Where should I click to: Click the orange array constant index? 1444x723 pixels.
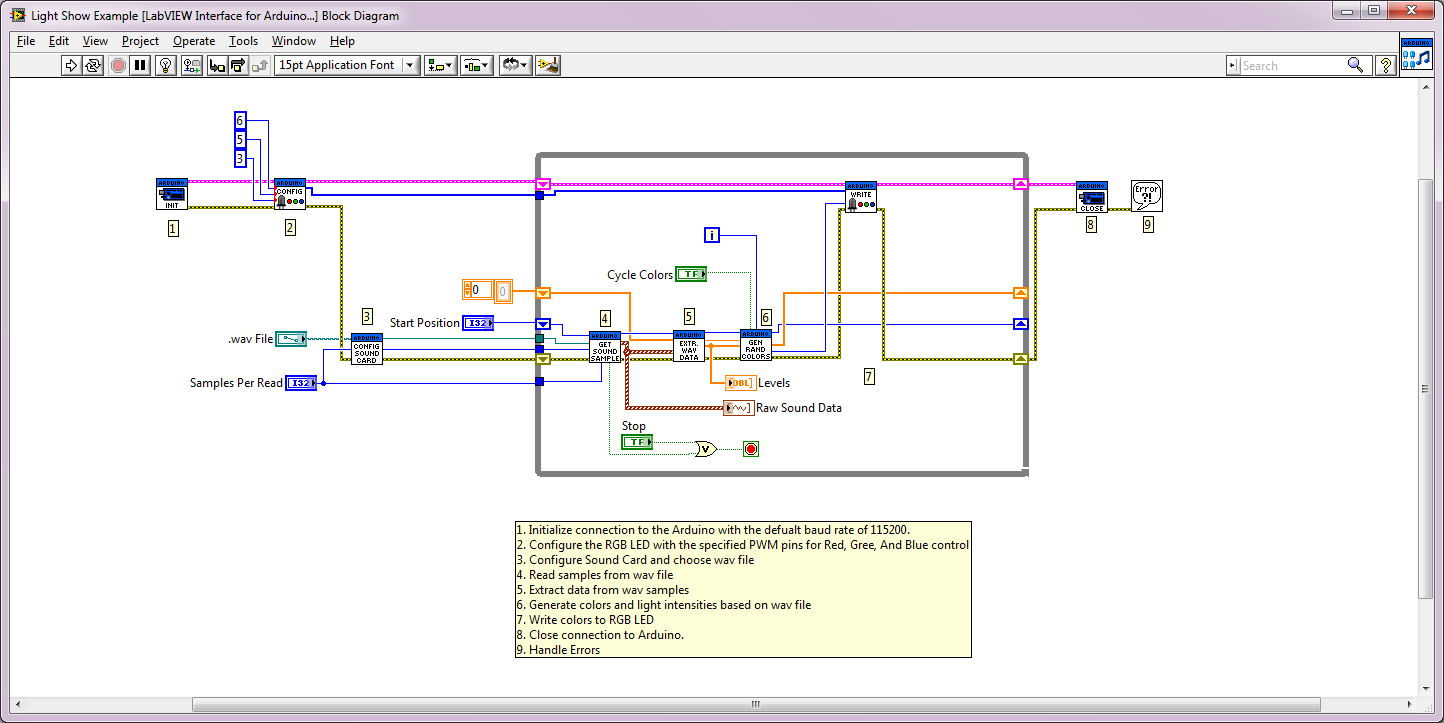[478, 290]
